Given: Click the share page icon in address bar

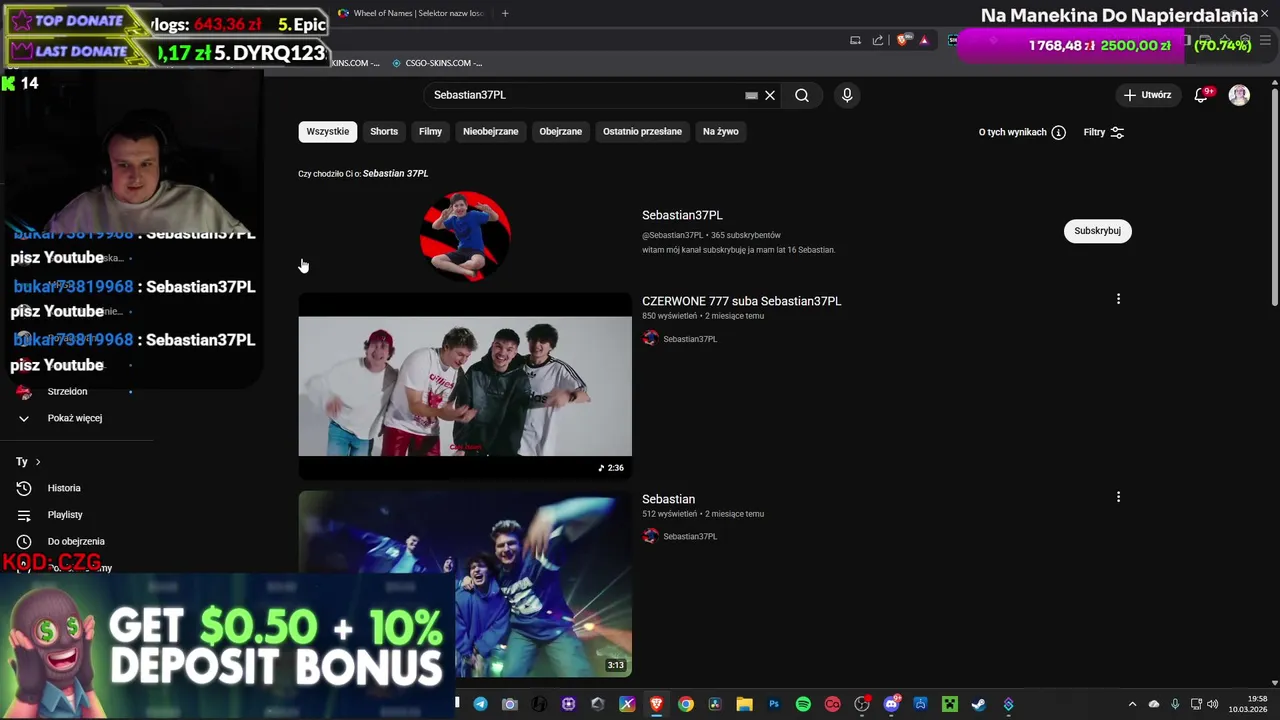Looking at the screenshot, I should pyautogui.click(x=878, y=40).
